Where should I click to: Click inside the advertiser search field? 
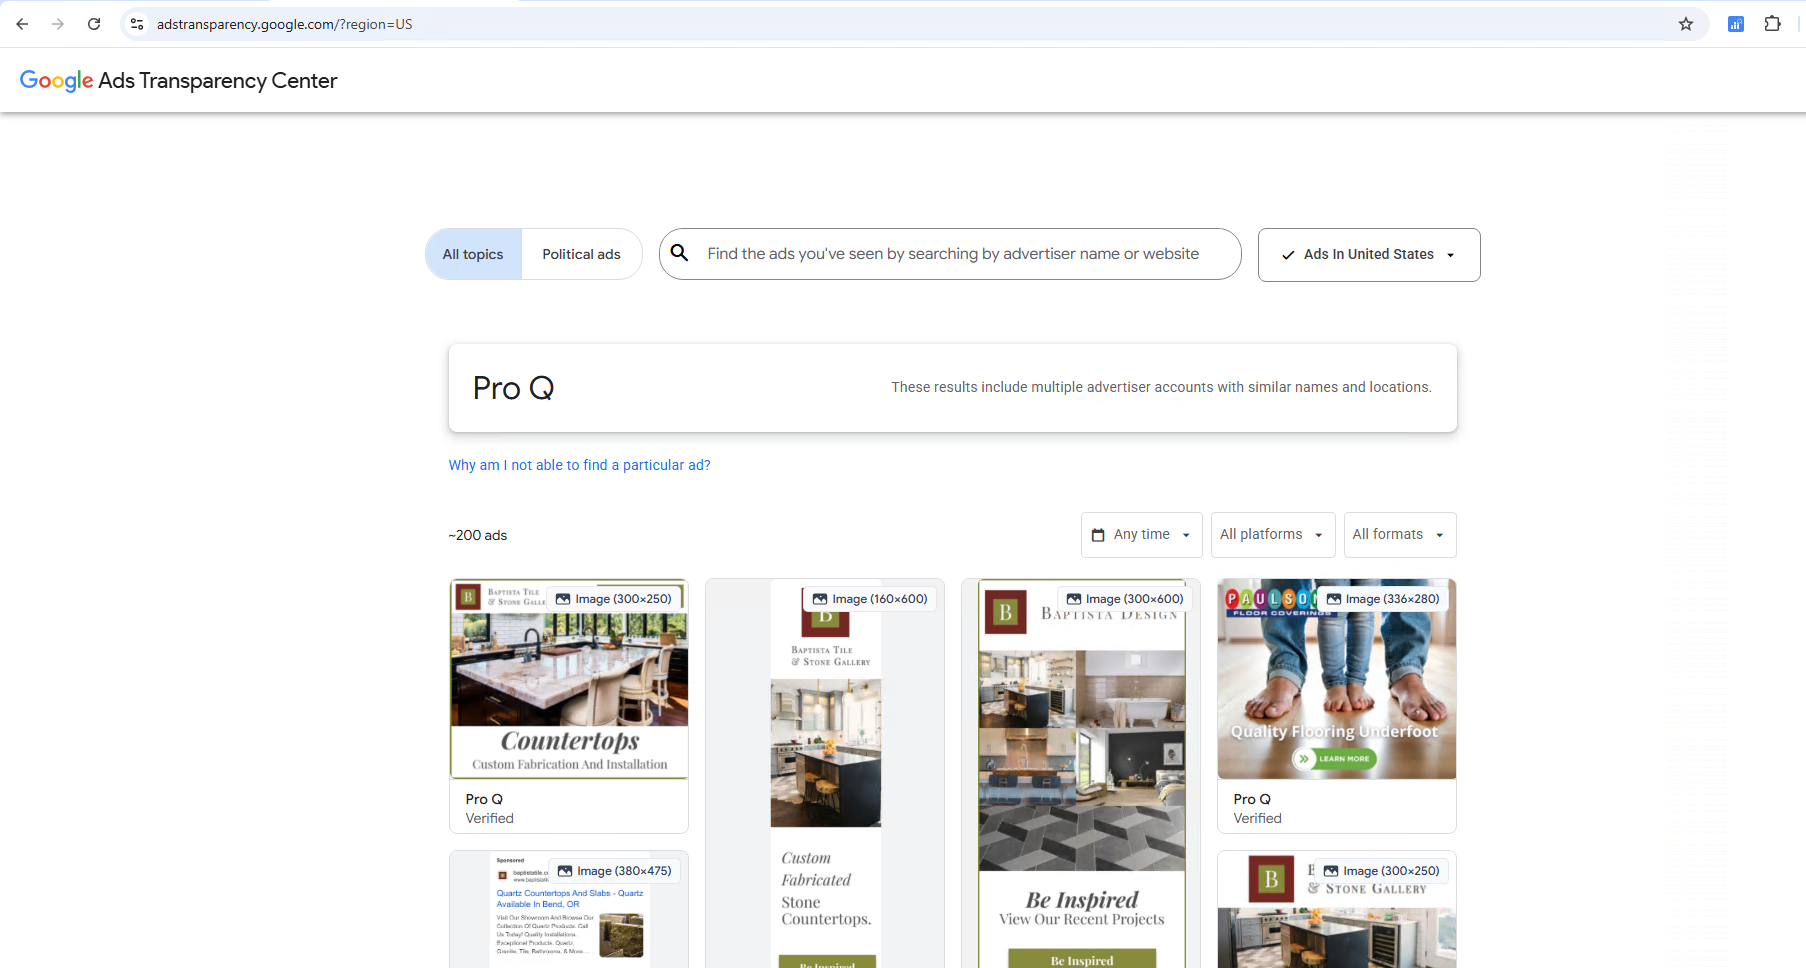click(950, 253)
